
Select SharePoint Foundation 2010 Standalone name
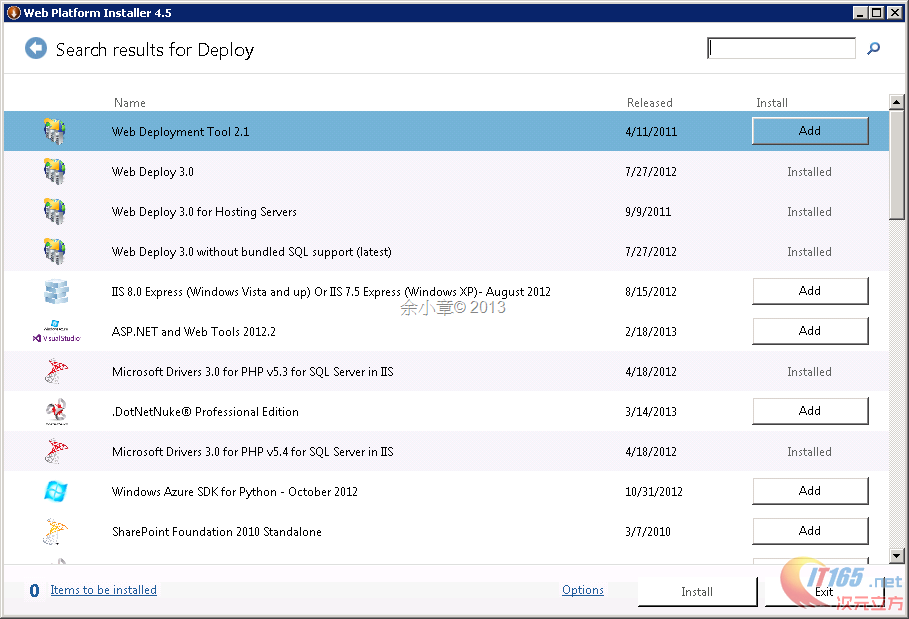pyautogui.click(x=217, y=531)
